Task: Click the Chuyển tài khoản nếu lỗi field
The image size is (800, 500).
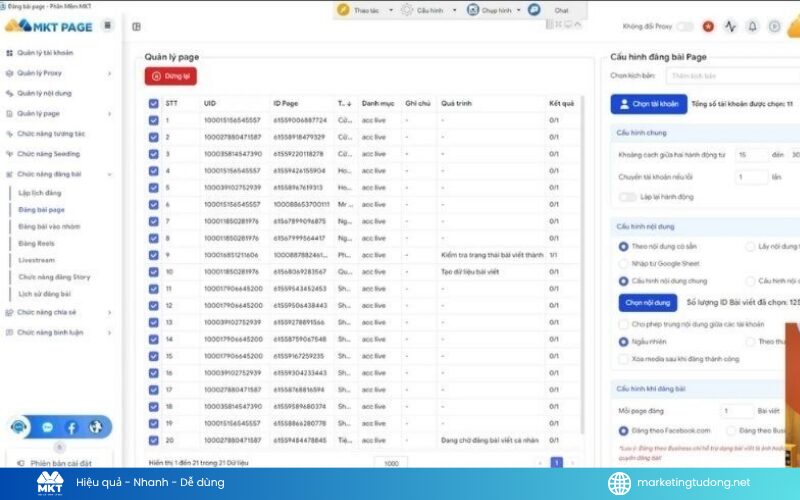Action: [752, 177]
